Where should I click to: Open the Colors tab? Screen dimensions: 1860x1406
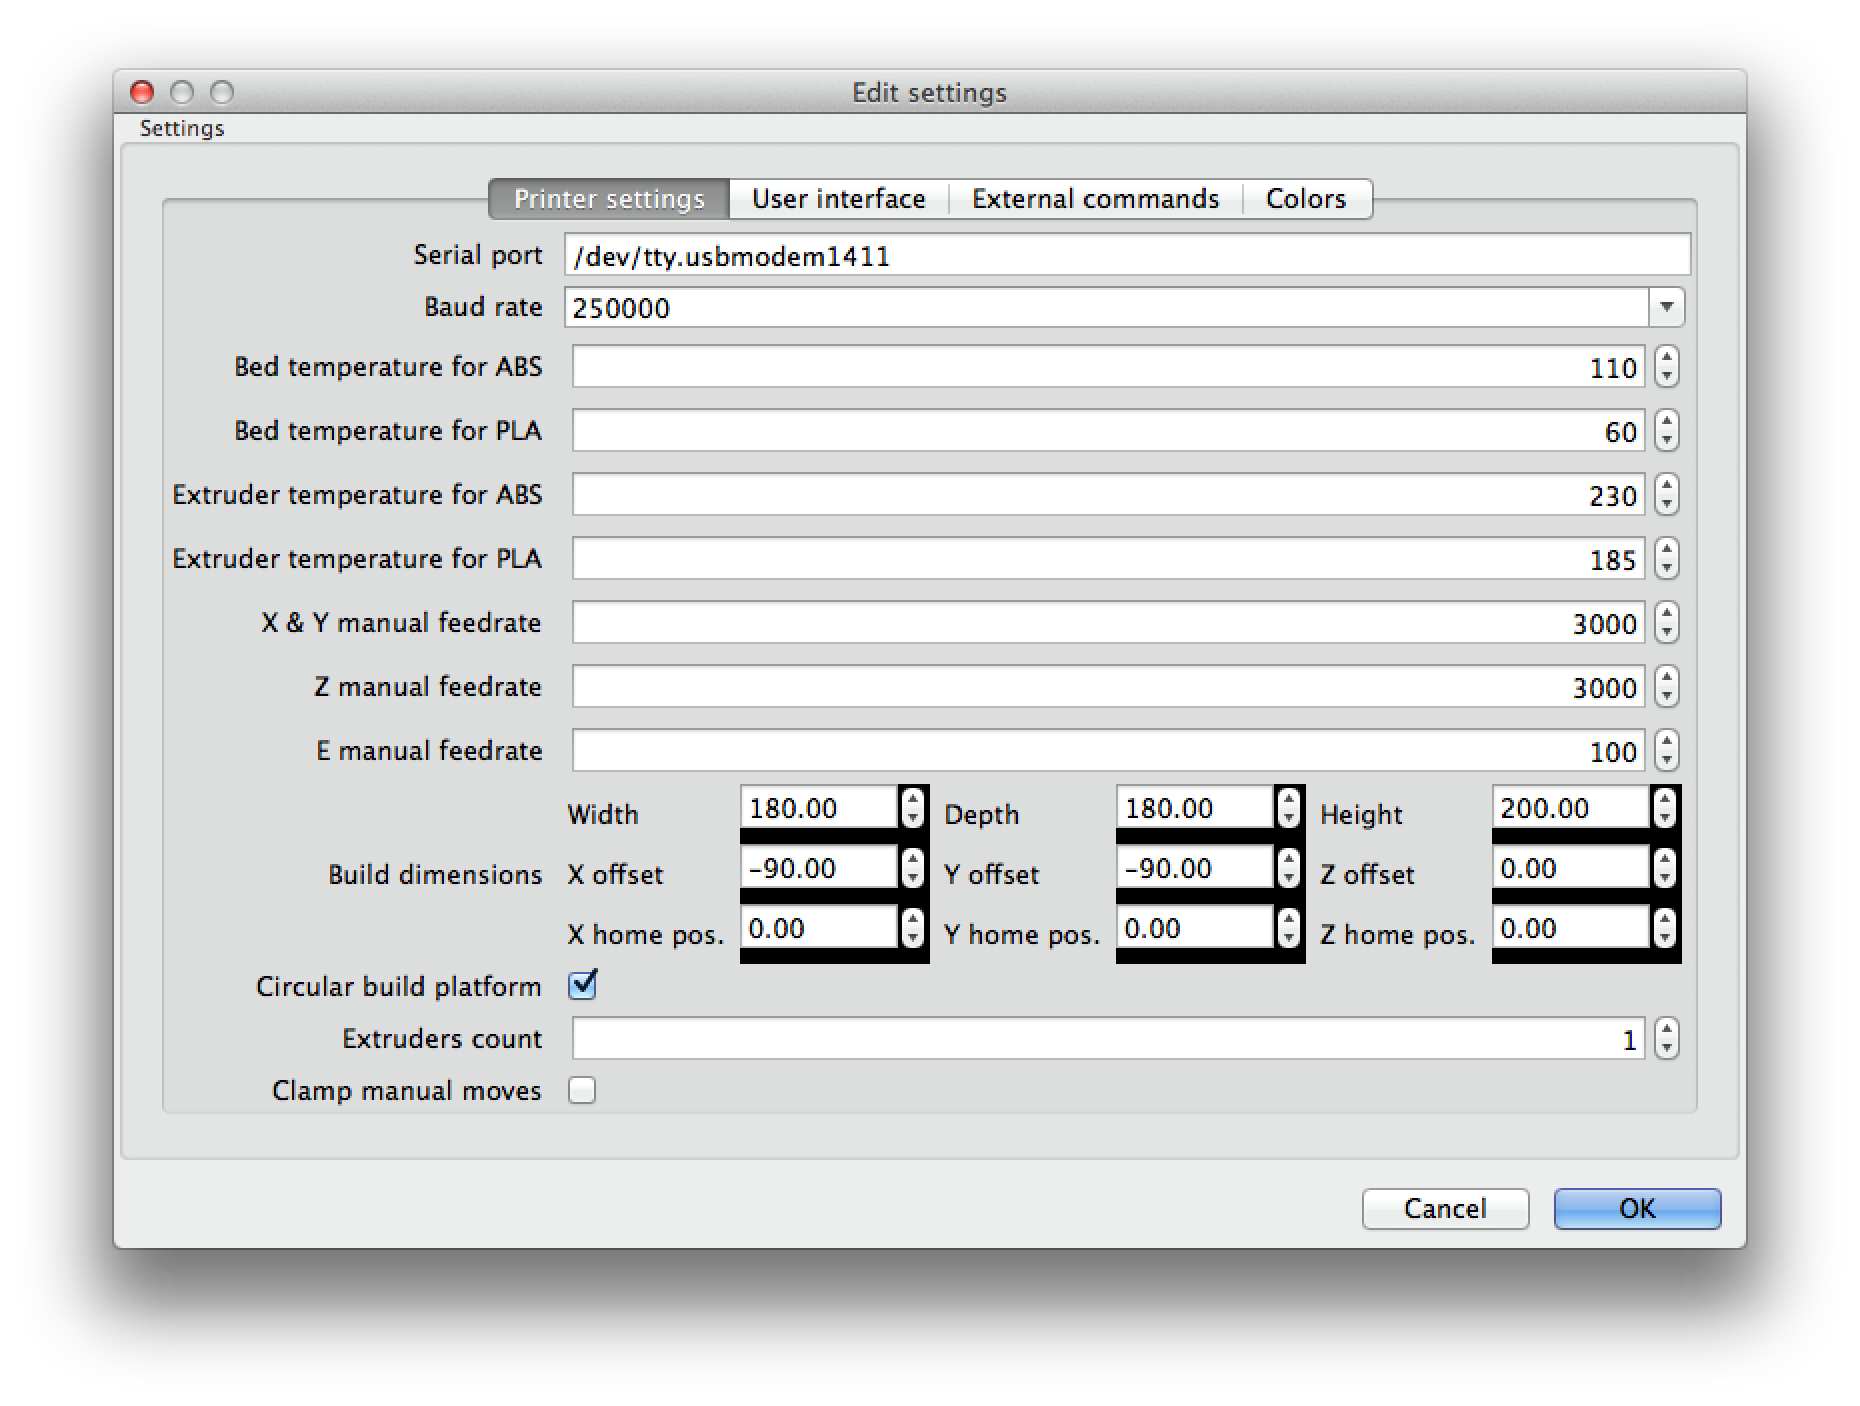pyautogui.click(x=1306, y=199)
